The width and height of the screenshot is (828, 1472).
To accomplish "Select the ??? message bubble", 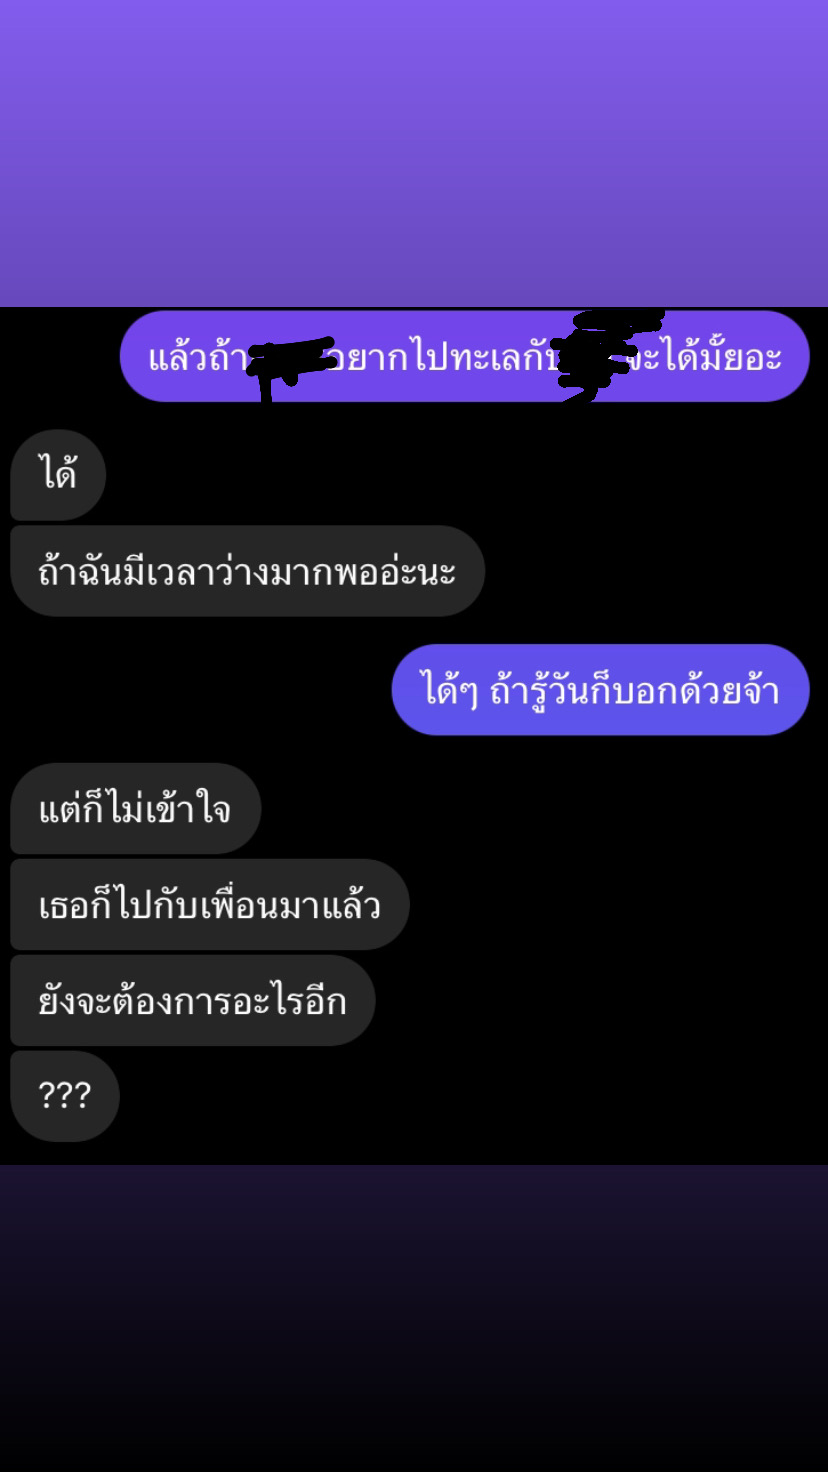I will point(64,1096).
